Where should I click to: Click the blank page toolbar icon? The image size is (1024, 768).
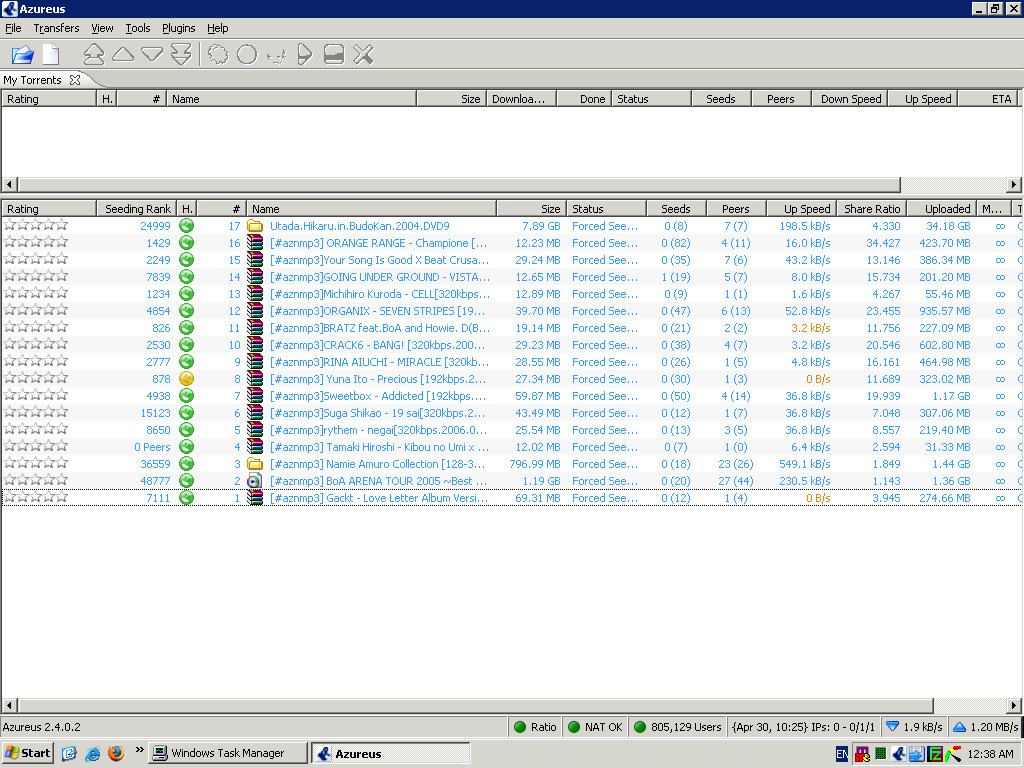click(x=50, y=55)
